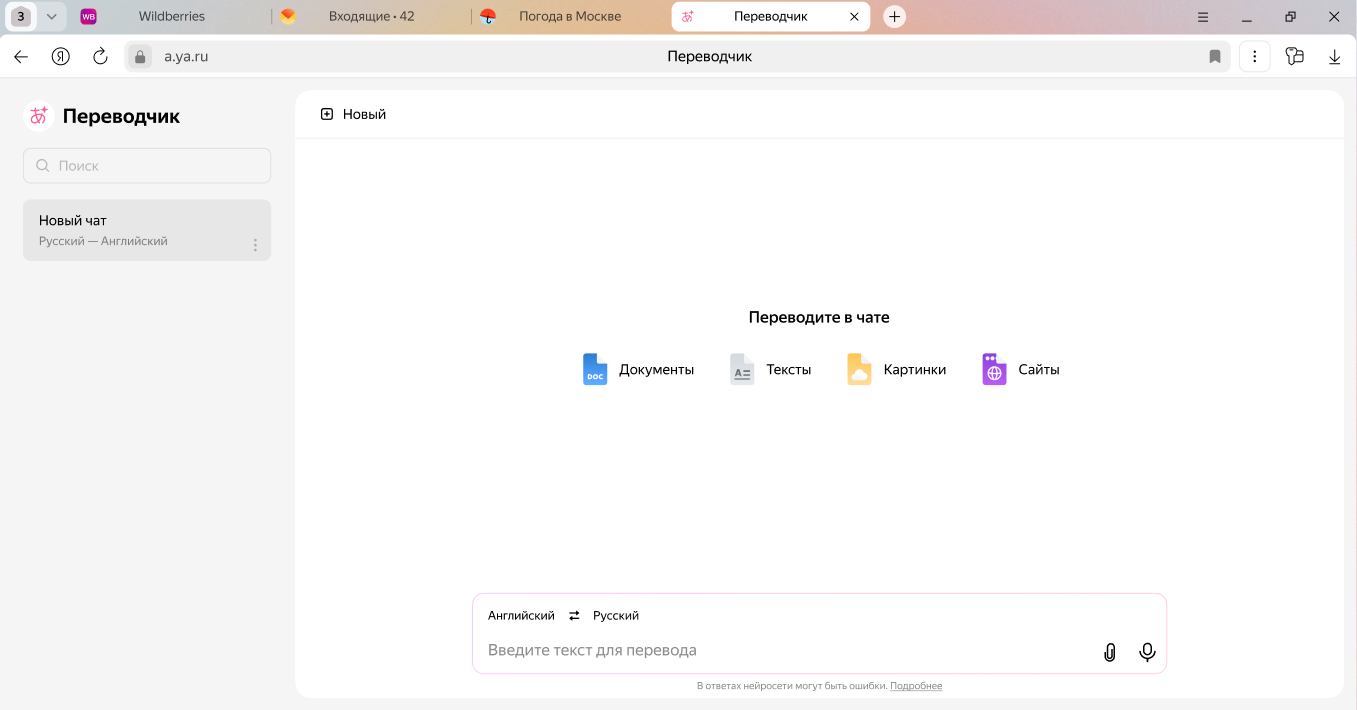Swap languages with the arrows icon
Screen dimensions: 1357x710
574,616
